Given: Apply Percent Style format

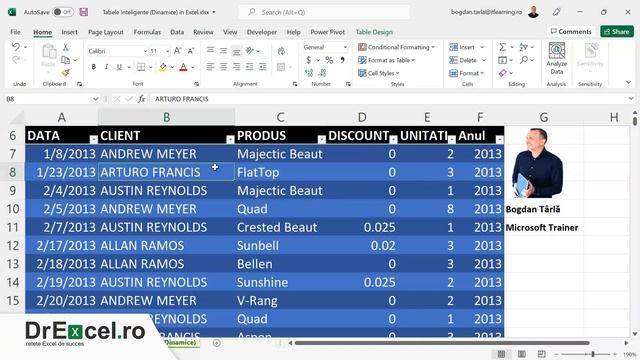Looking at the screenshot, I should point(329,60).
